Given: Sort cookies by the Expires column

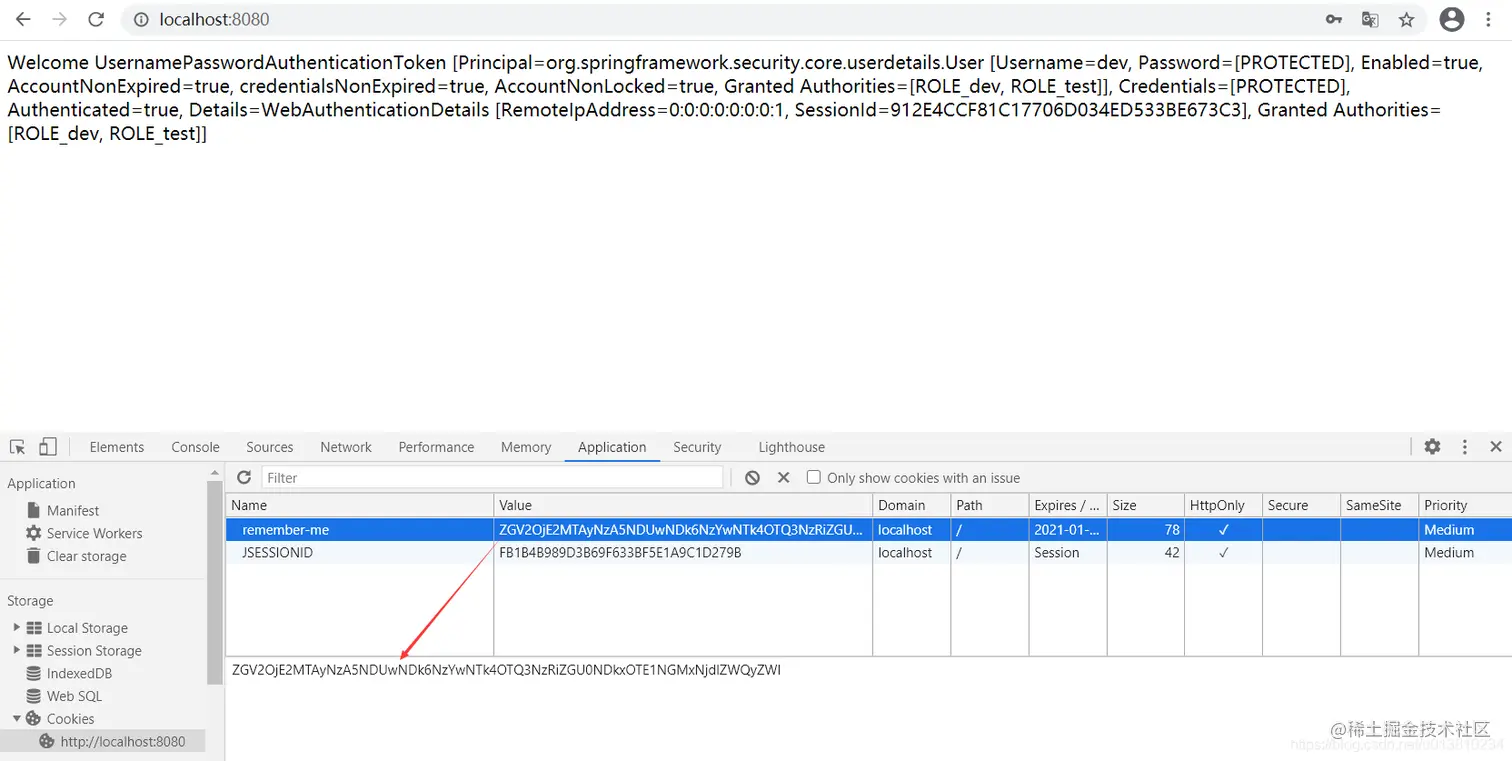Looking at the screenshot, I should click(1068, 505).
